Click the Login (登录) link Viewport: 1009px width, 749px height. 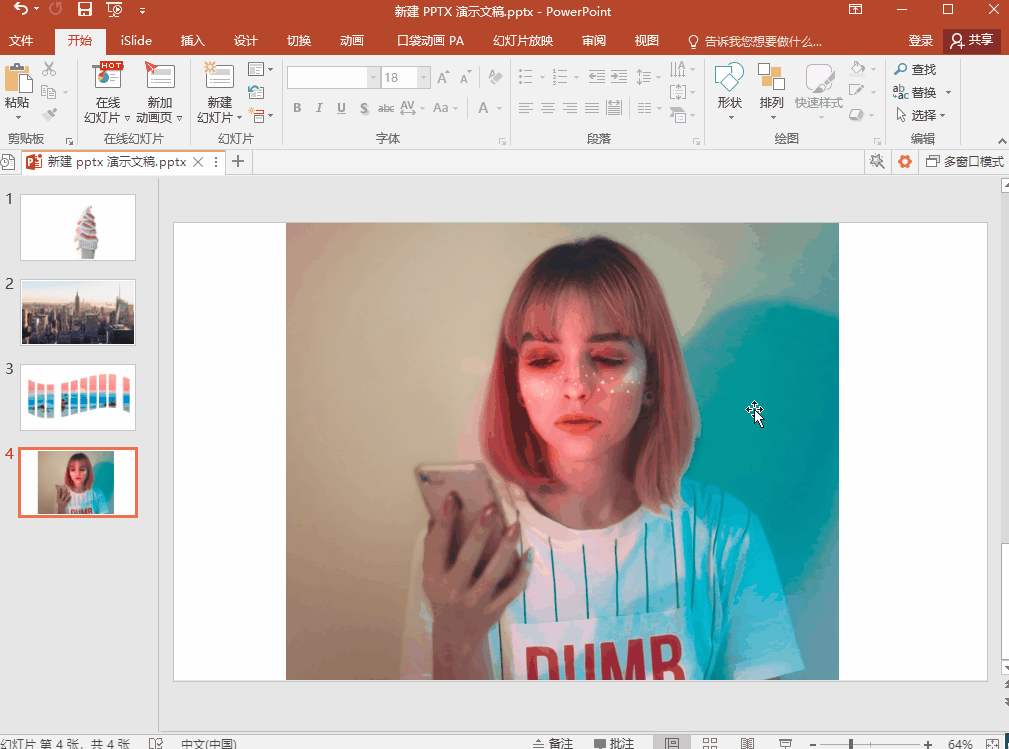[921, 41]
